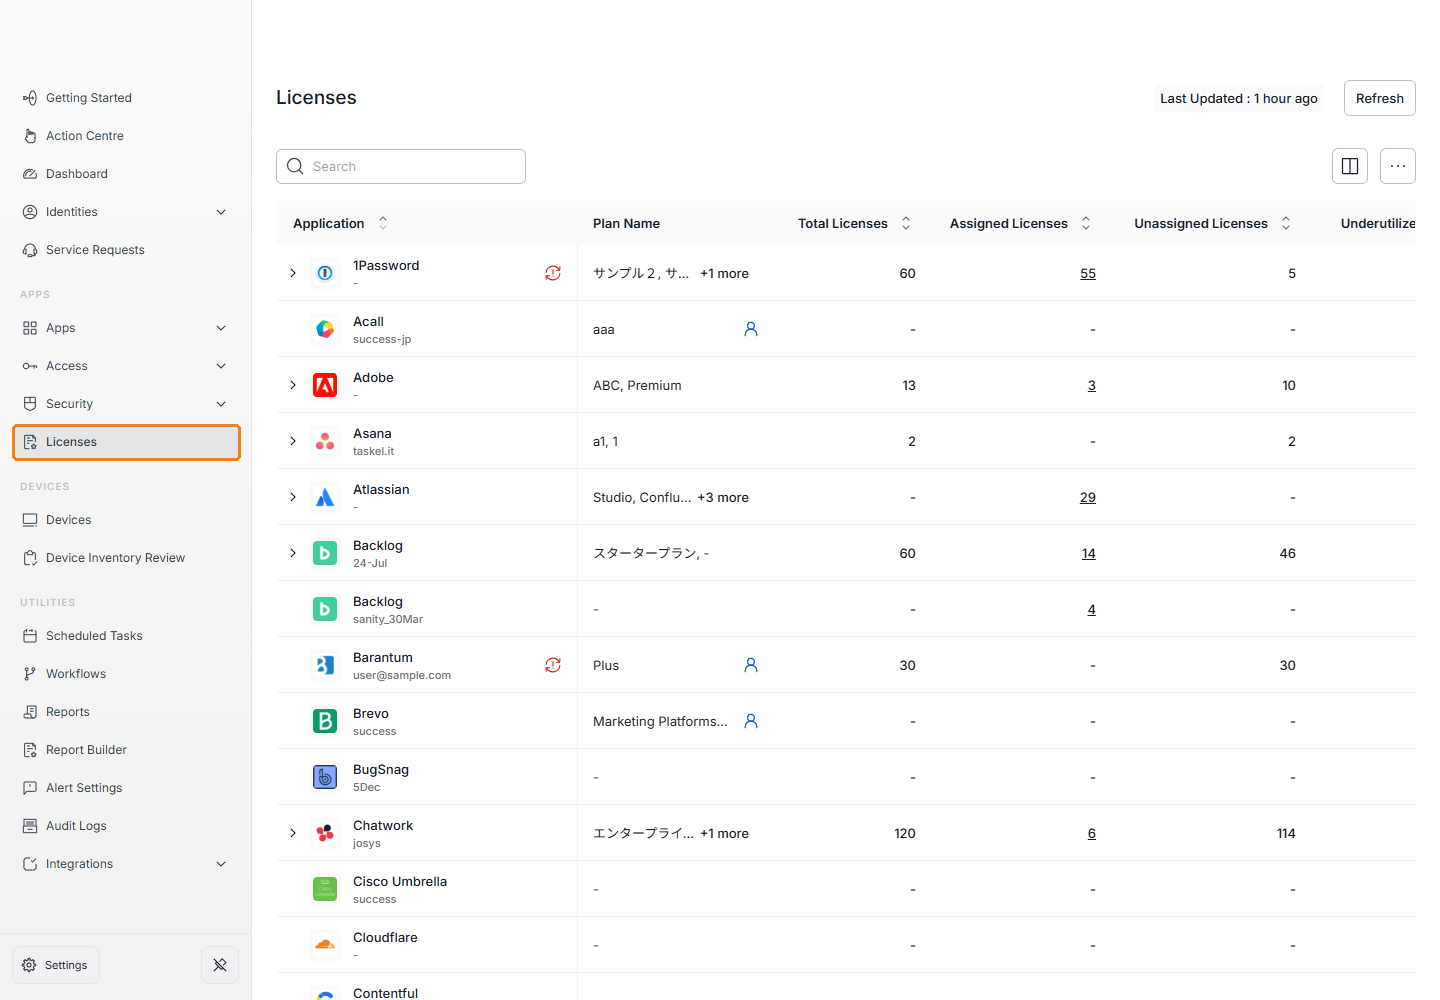Click the Atlassian app logo
The height and width of the screenshot is (1000, 1440).
(x=325, y=497)
